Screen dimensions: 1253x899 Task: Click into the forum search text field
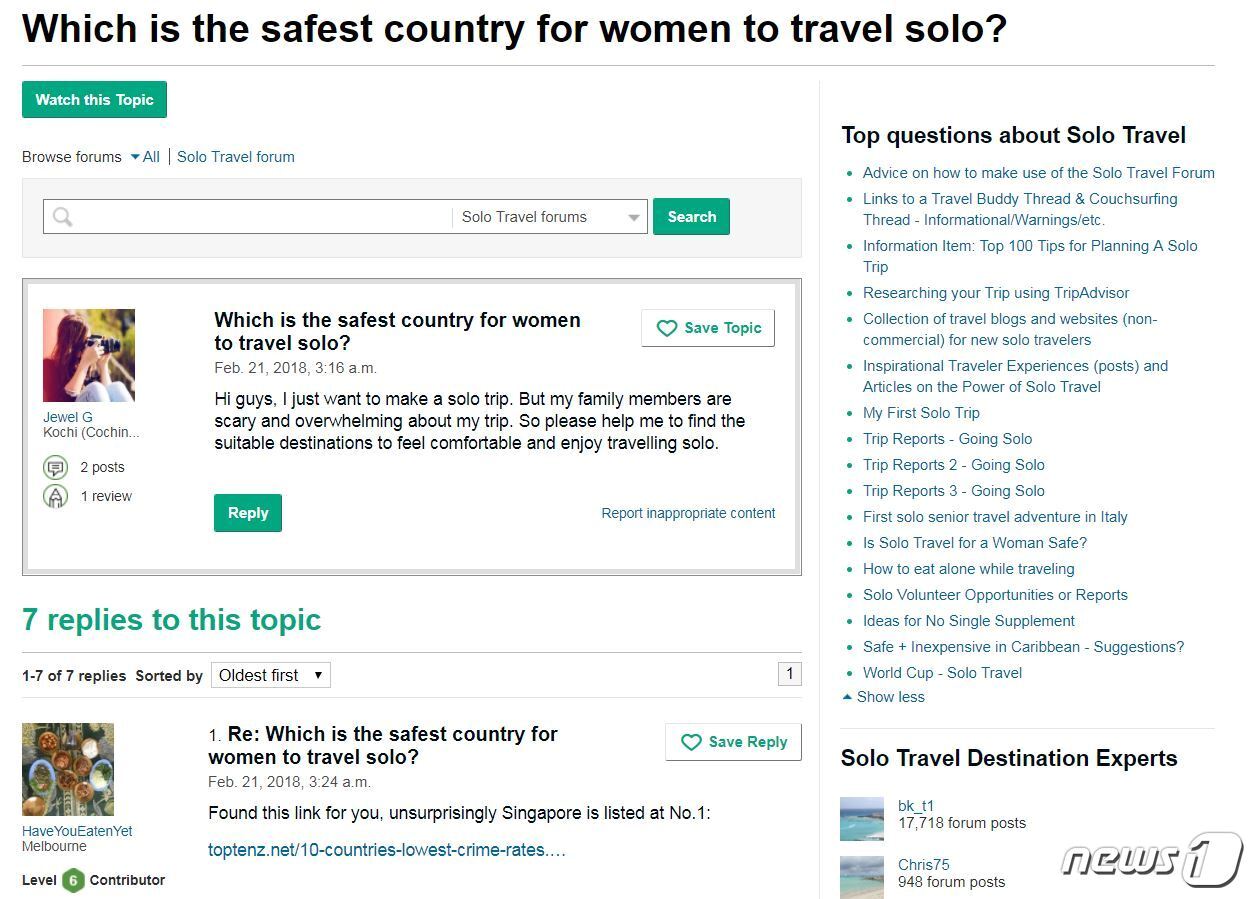(x=262, y=217)
